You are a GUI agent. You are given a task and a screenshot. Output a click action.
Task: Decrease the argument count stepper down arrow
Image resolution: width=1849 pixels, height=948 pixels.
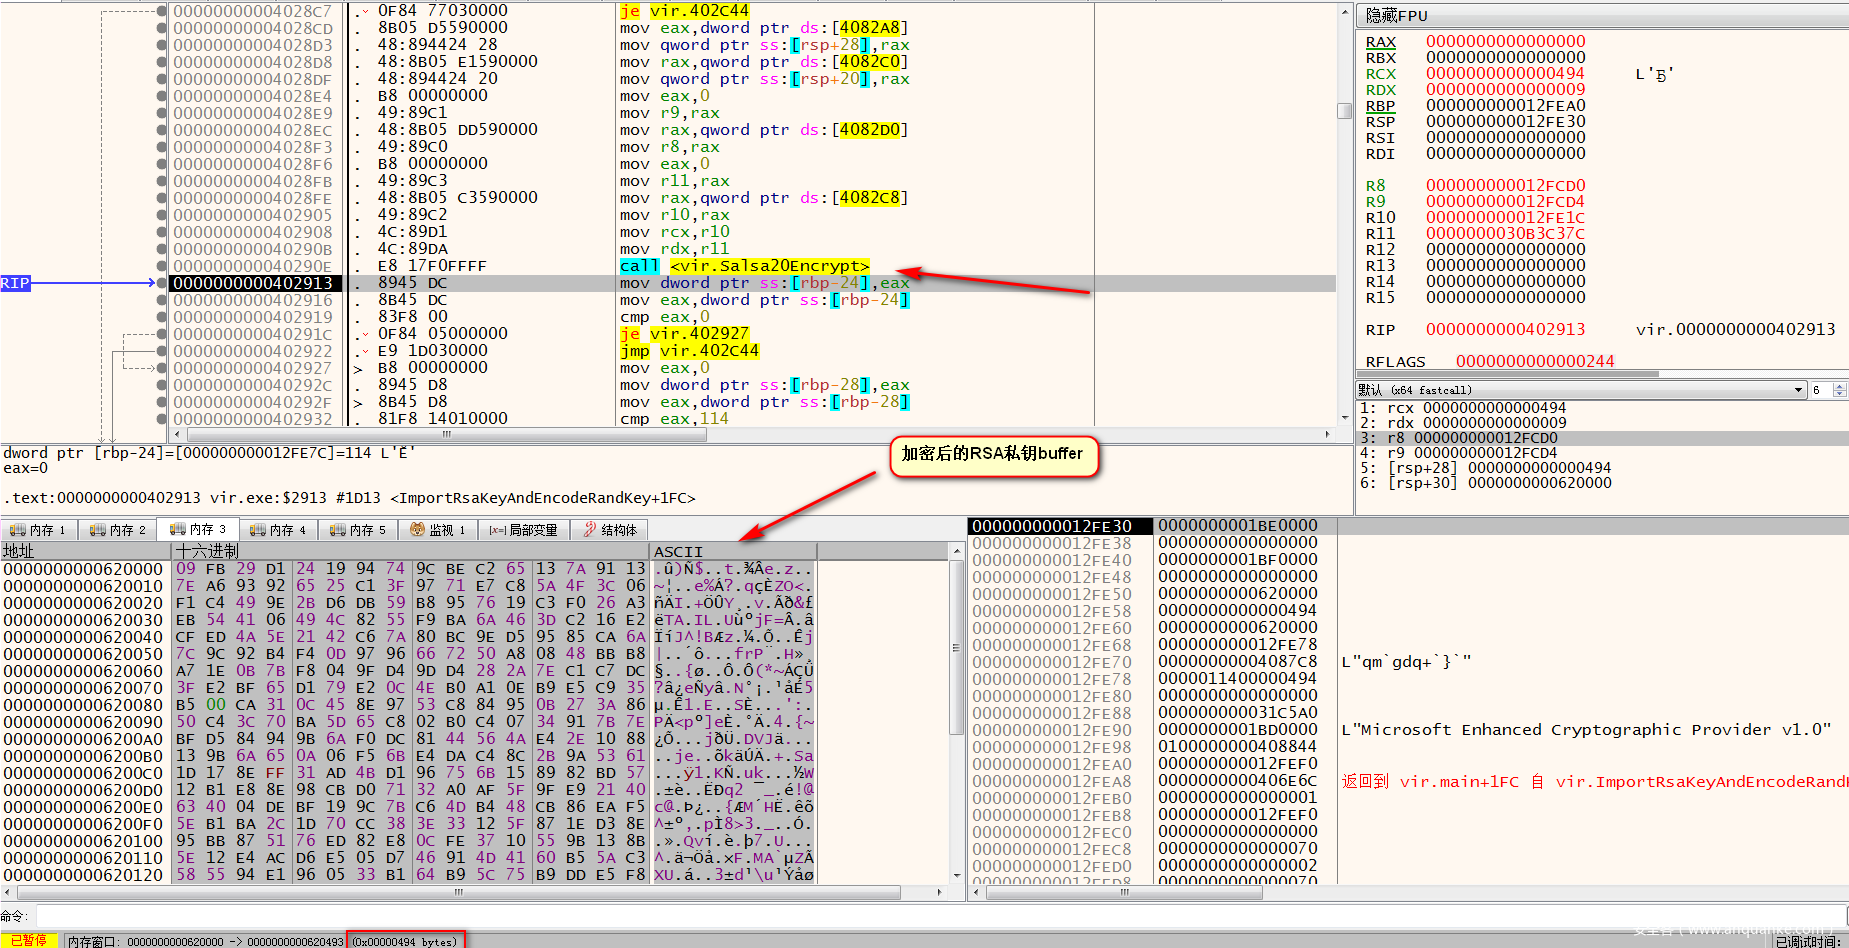point(1839,394)
